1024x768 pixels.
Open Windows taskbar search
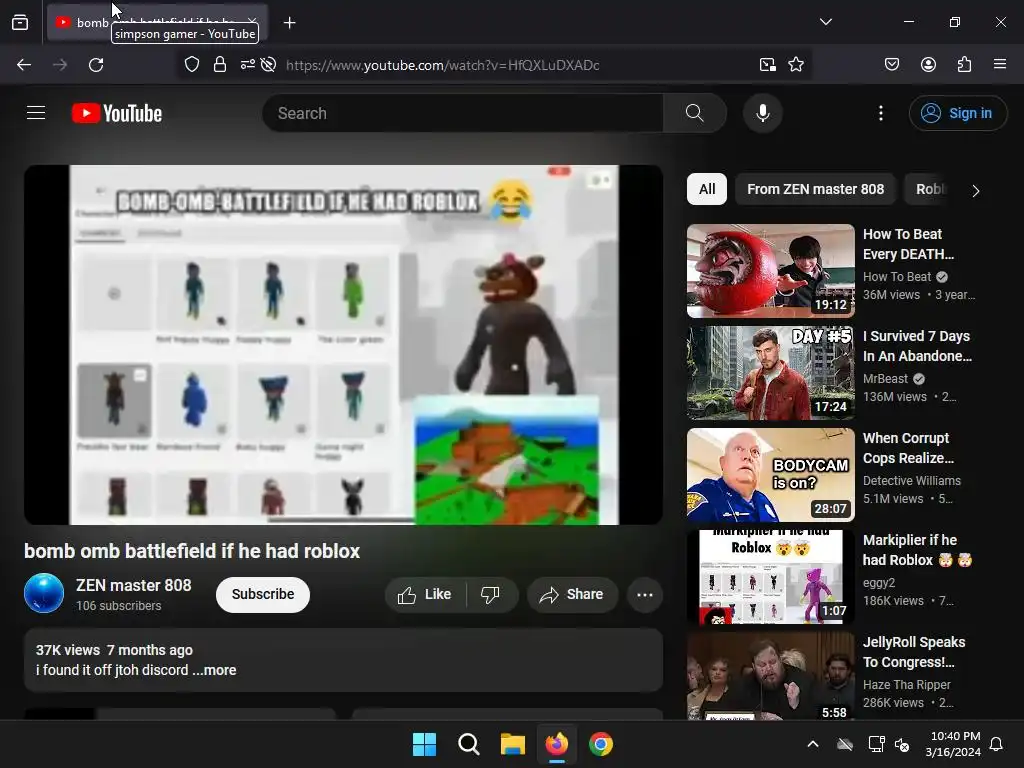[x=468, y=744]
